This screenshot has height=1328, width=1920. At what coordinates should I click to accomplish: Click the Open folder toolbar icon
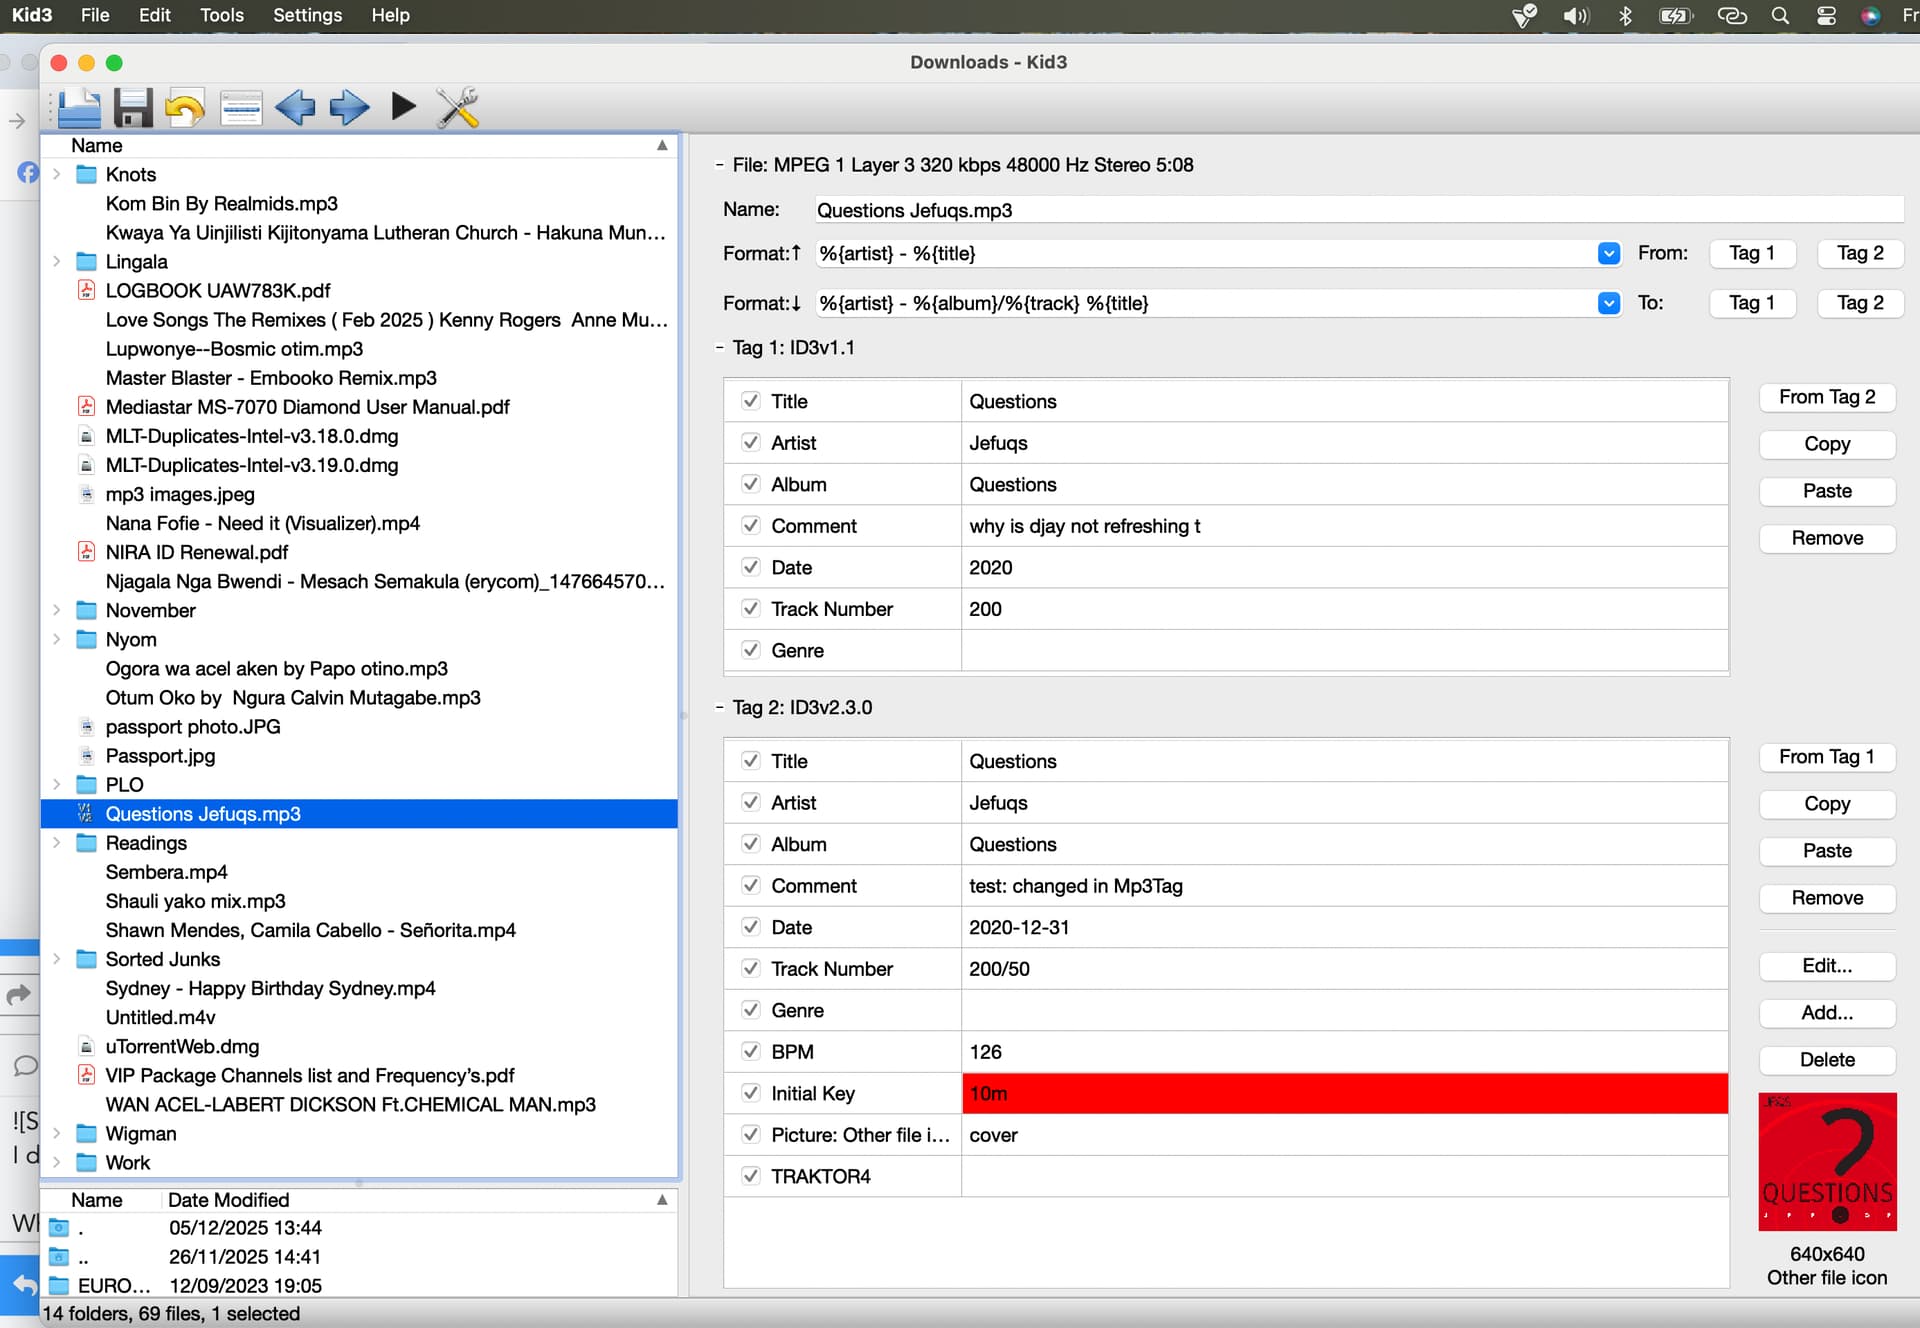(79, 108)
